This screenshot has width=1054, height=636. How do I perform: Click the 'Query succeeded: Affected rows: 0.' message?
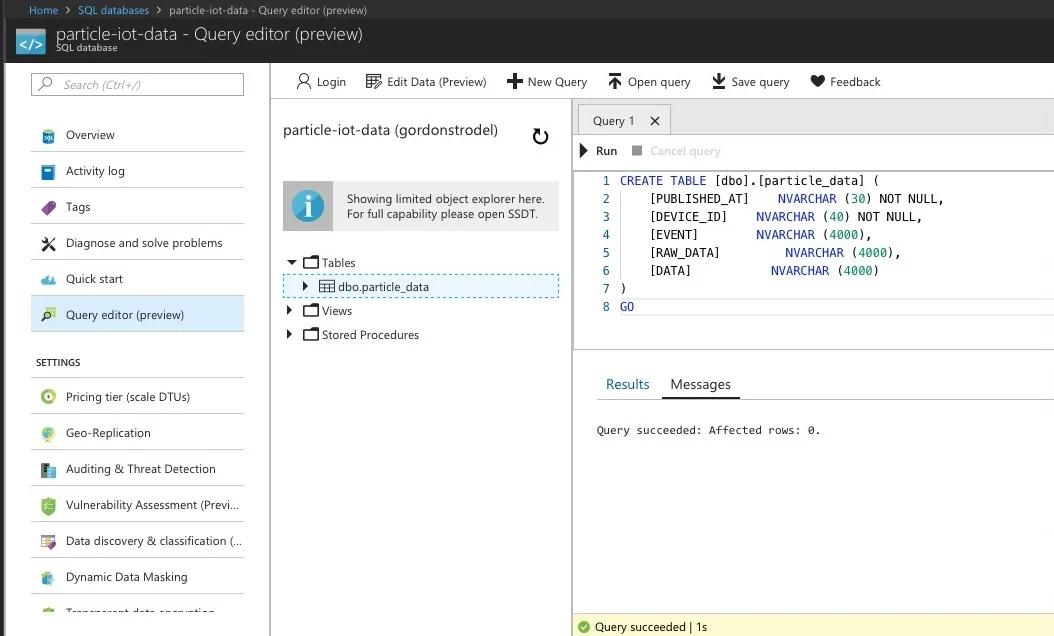click(708, 430)
